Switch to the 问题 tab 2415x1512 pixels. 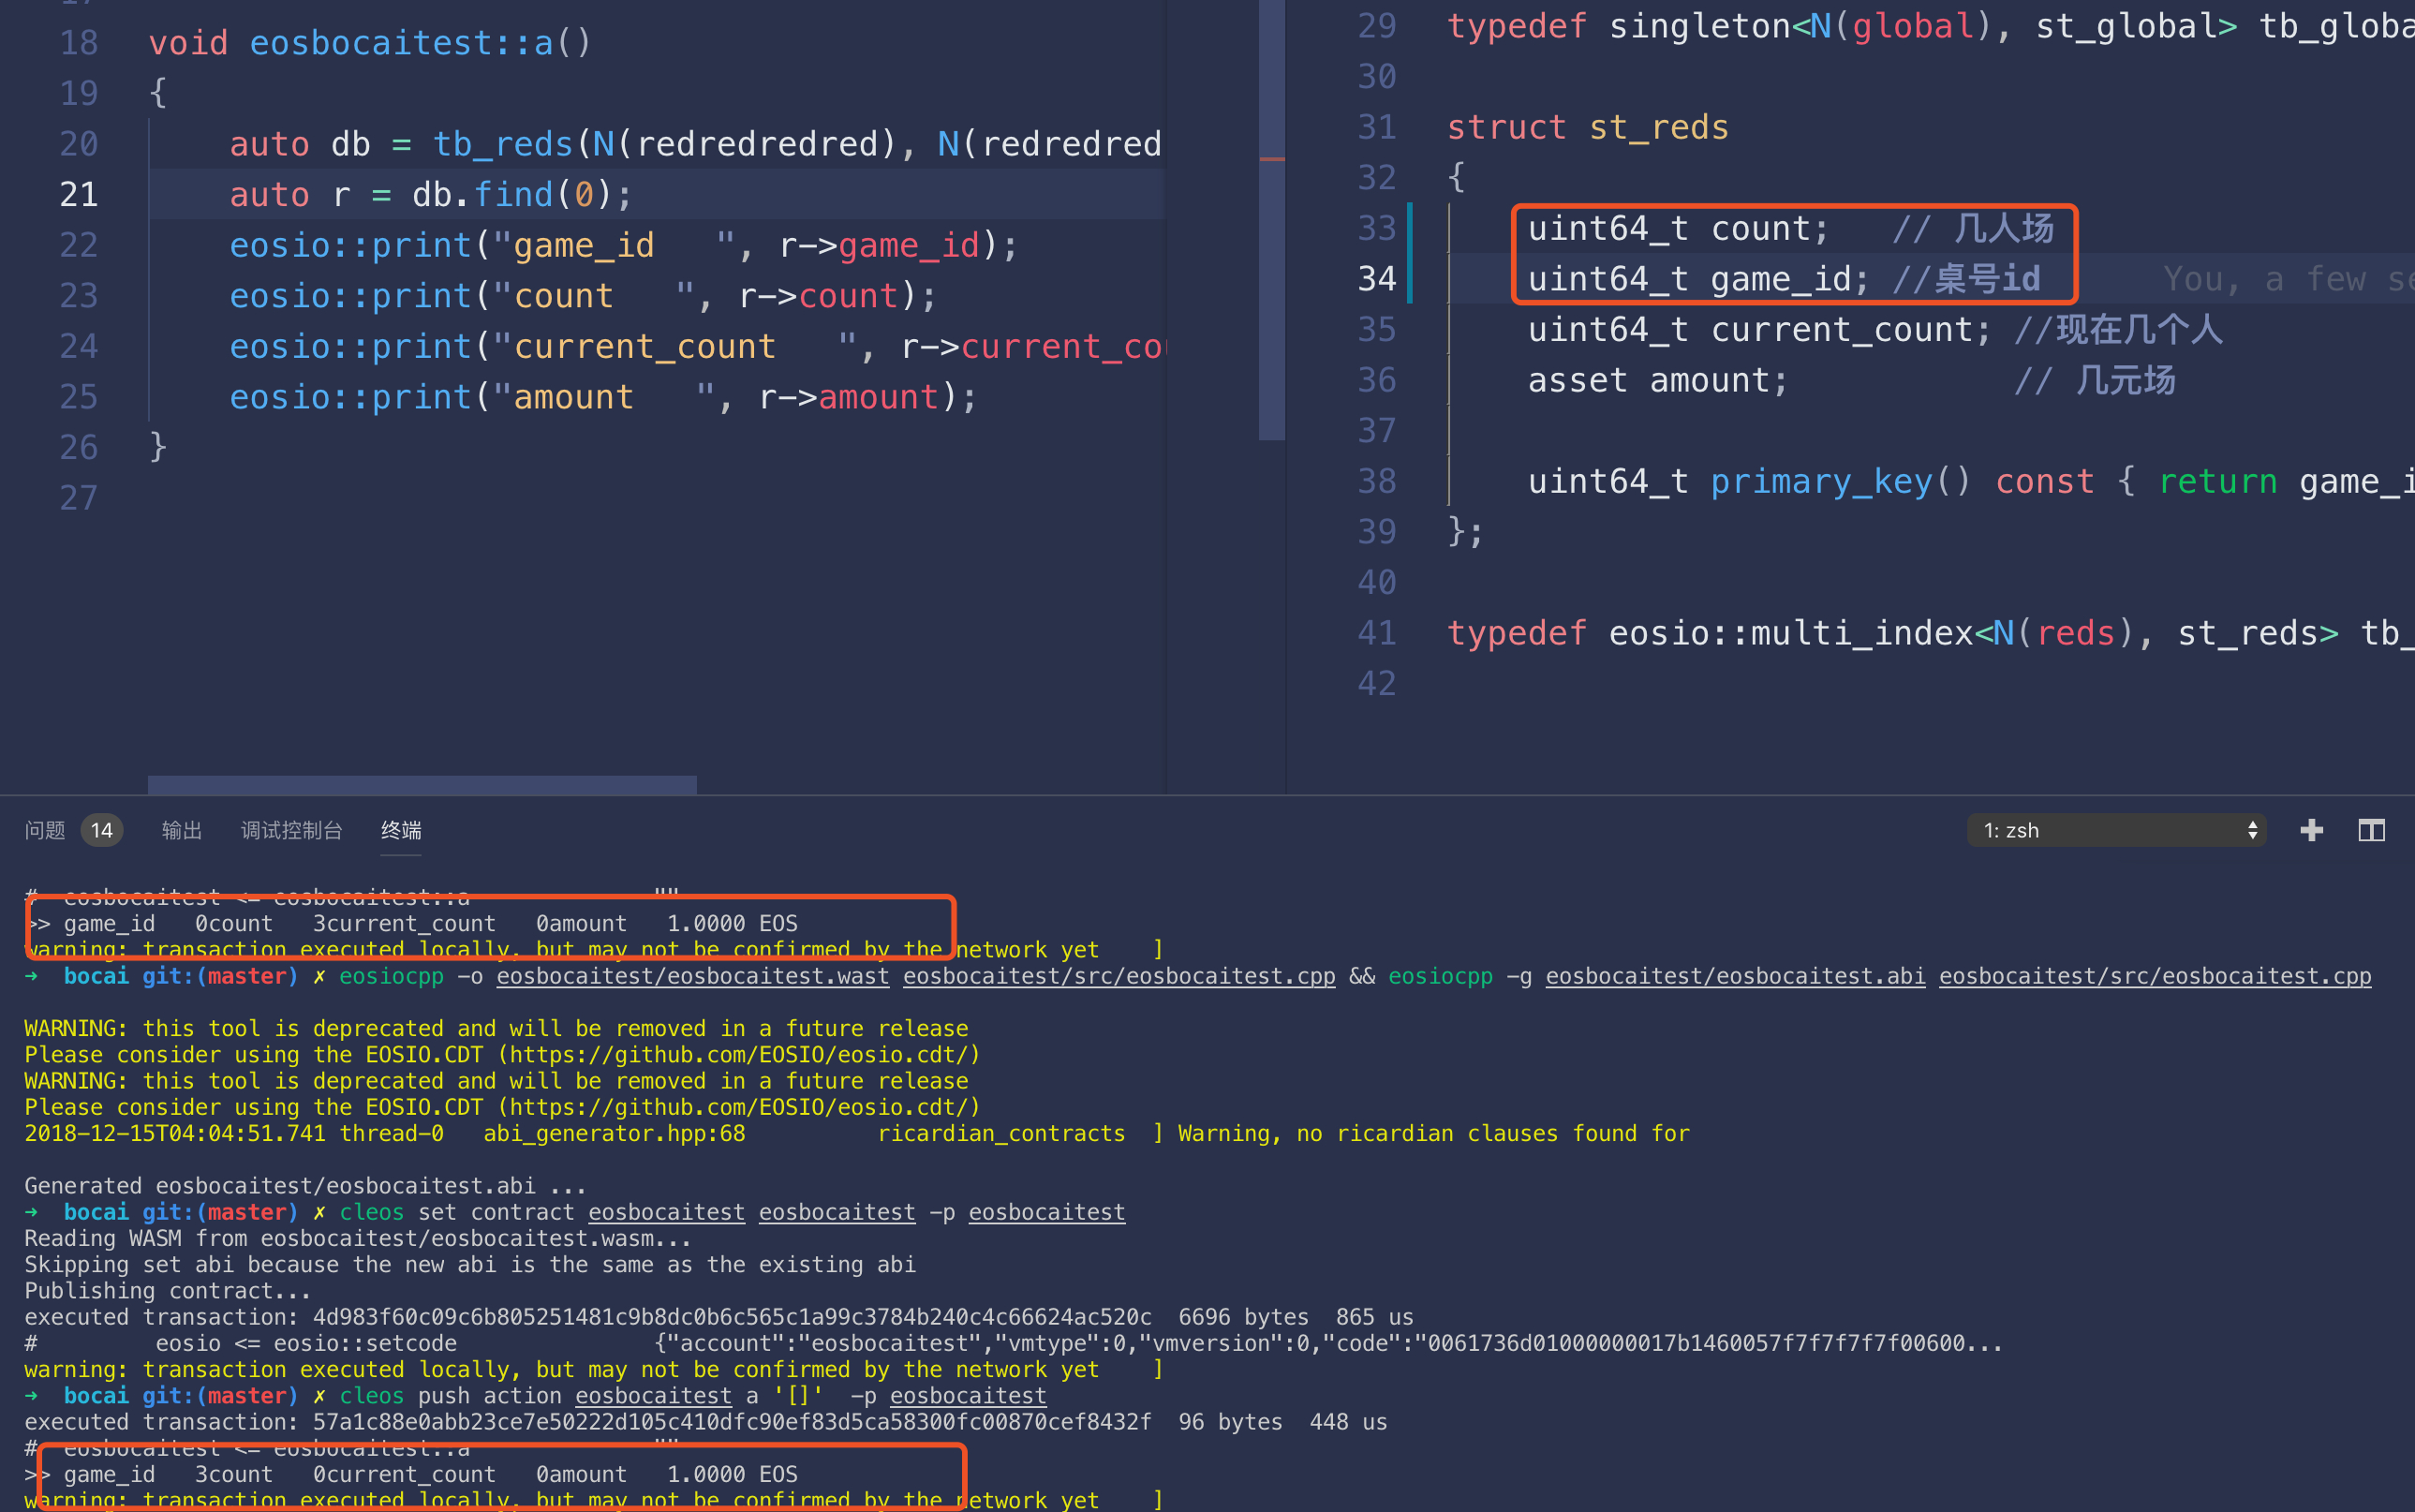[x=45, y=830]
